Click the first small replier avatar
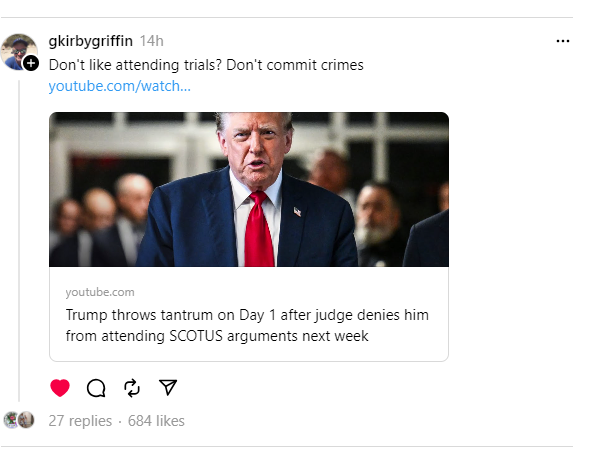This screenshot has height=457, width=604. (x=11, y=420)
